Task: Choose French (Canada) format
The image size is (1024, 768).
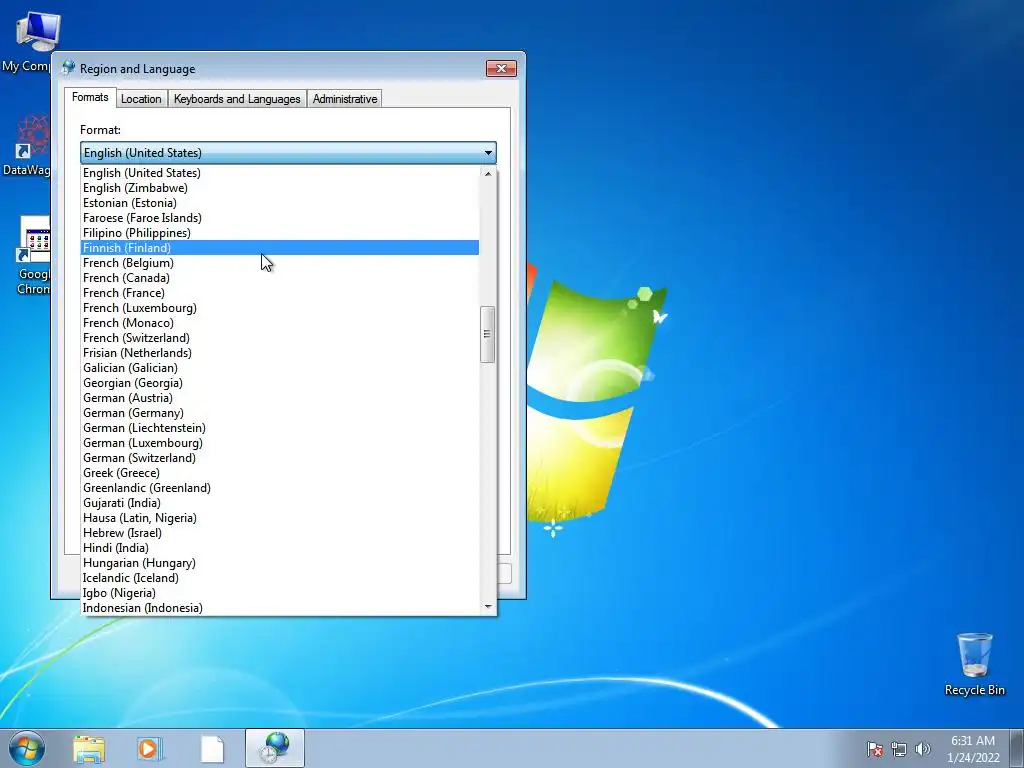Action: tap(280, 278)
